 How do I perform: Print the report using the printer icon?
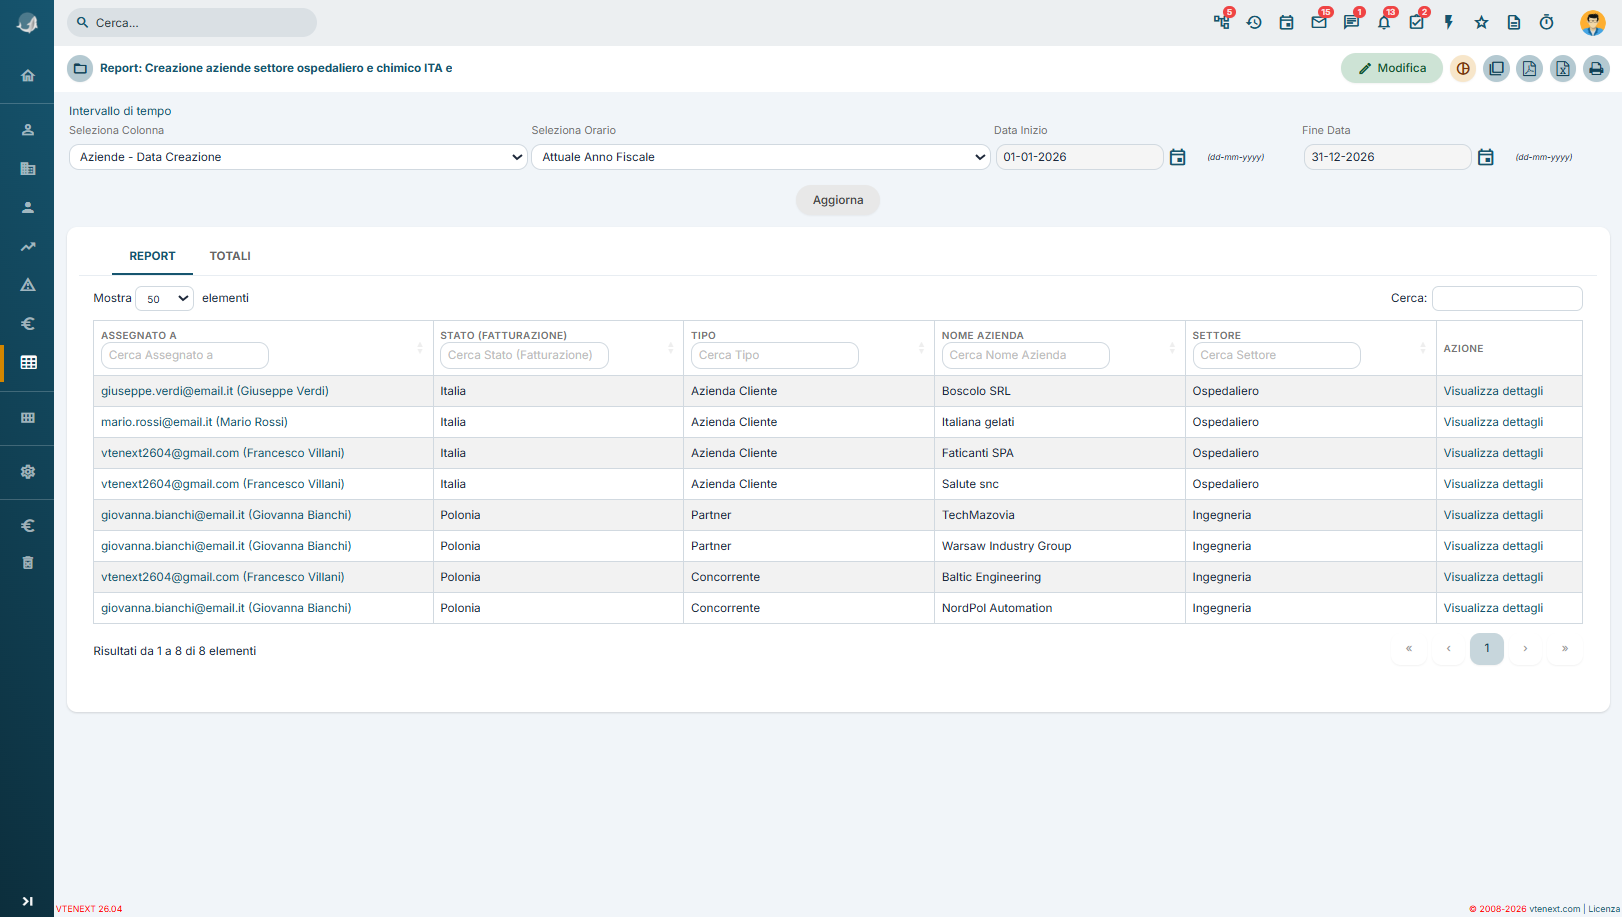click(1597, 68)
